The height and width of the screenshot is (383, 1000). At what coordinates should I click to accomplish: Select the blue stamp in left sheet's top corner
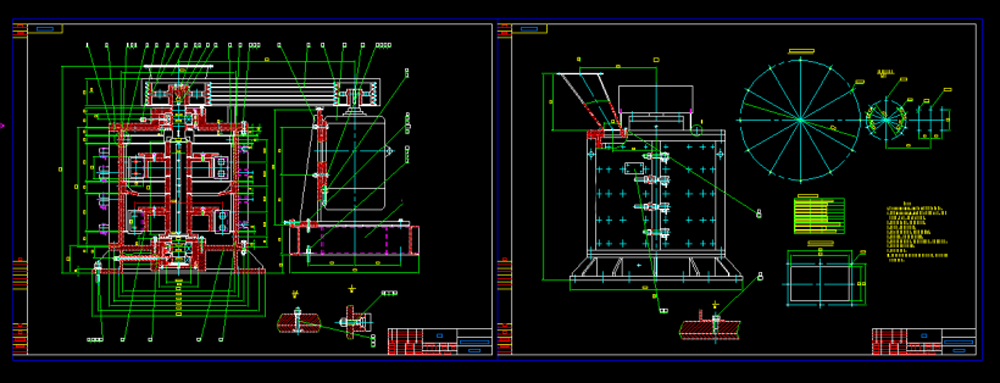pyautogui.click(x=45, y=29)
